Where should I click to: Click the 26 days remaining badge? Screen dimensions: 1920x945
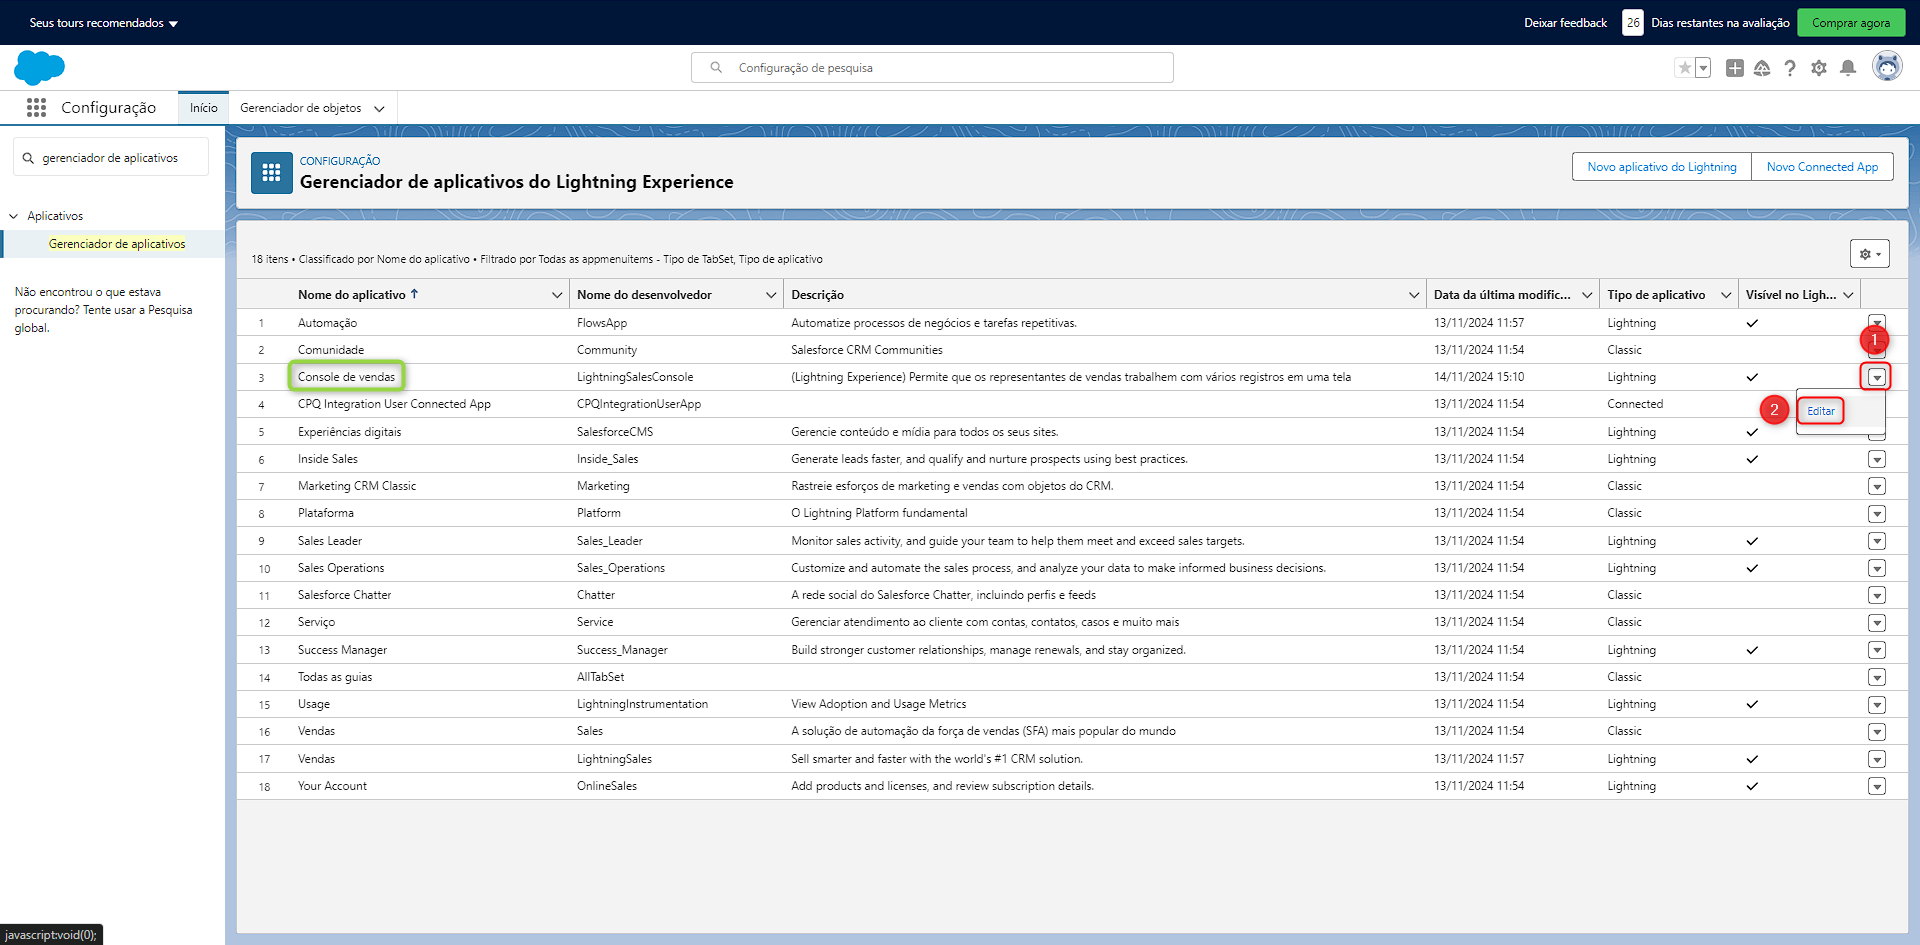[1632, 23]
